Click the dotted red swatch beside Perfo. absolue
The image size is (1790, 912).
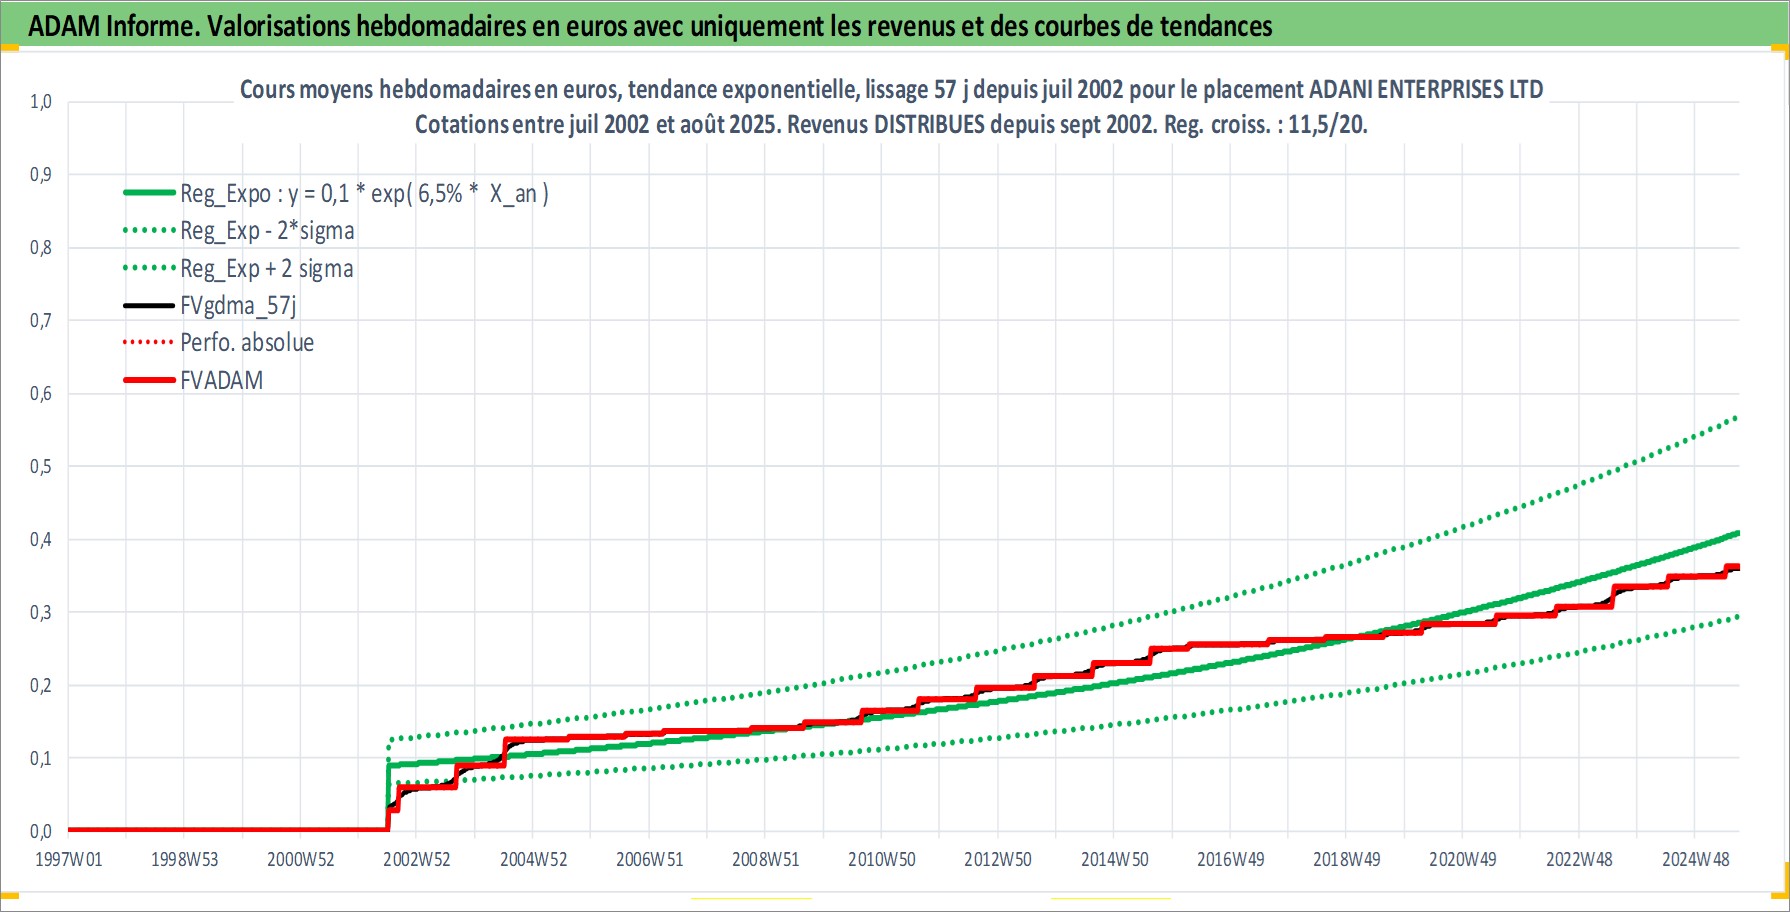pos(149,342)
